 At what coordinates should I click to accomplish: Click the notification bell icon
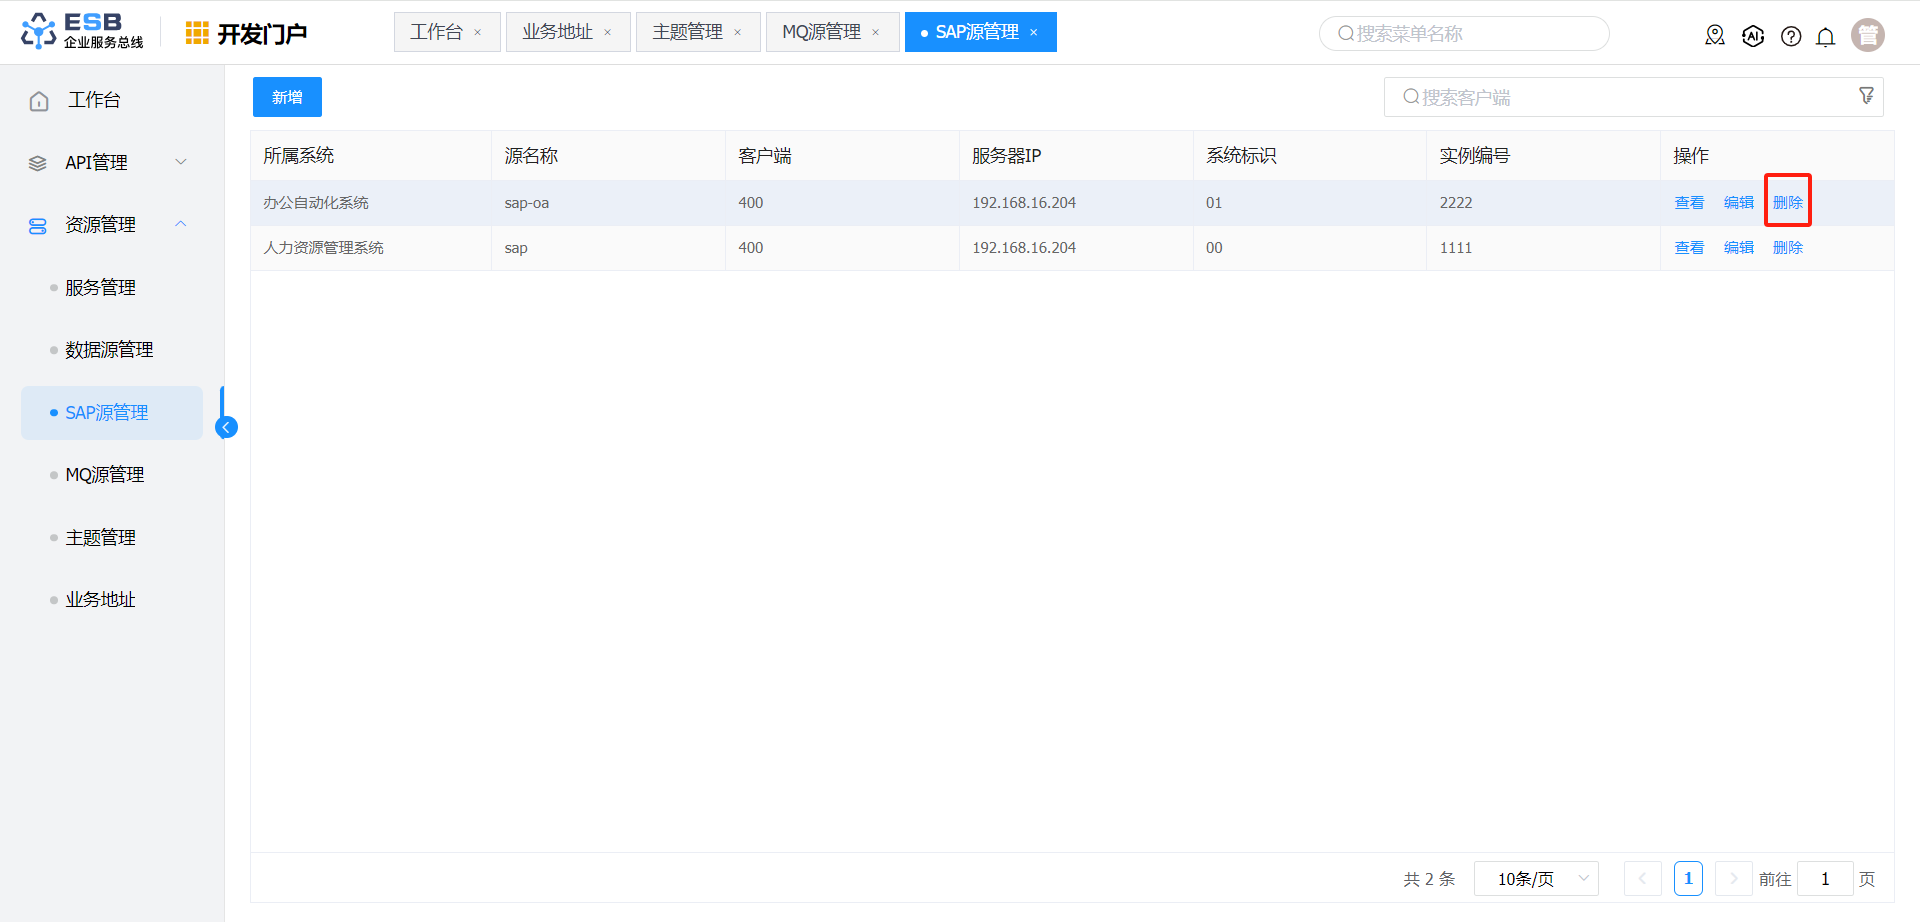(x=1825, y=37)
